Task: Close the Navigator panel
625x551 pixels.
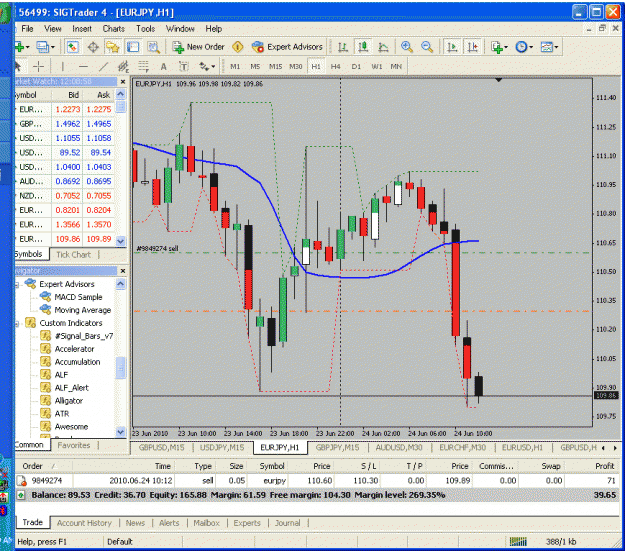Action: 123,271
